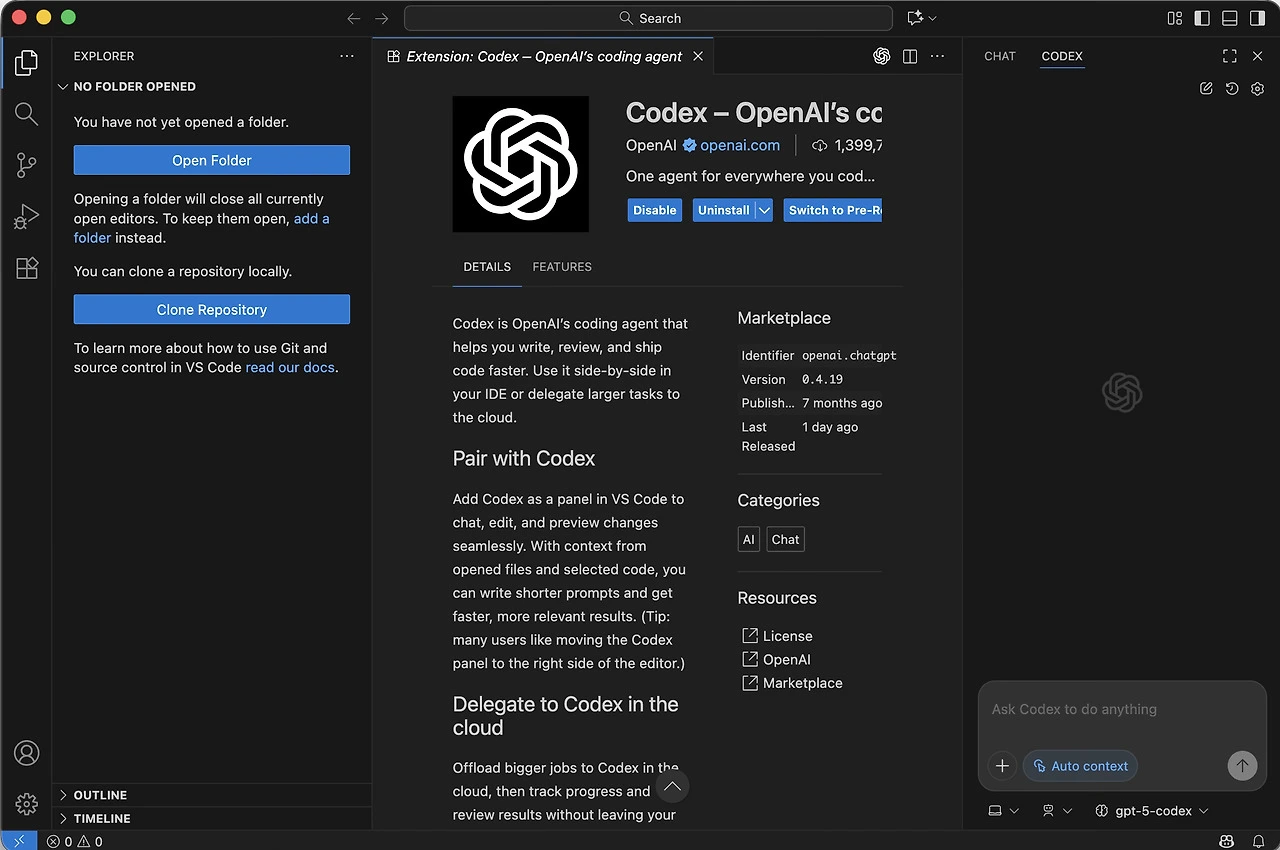Viewport: 1280px width, 850px height.
Task: Open the Copilot chat dropdown chevron
Action: pyautogui.click(x=933, y=18)
